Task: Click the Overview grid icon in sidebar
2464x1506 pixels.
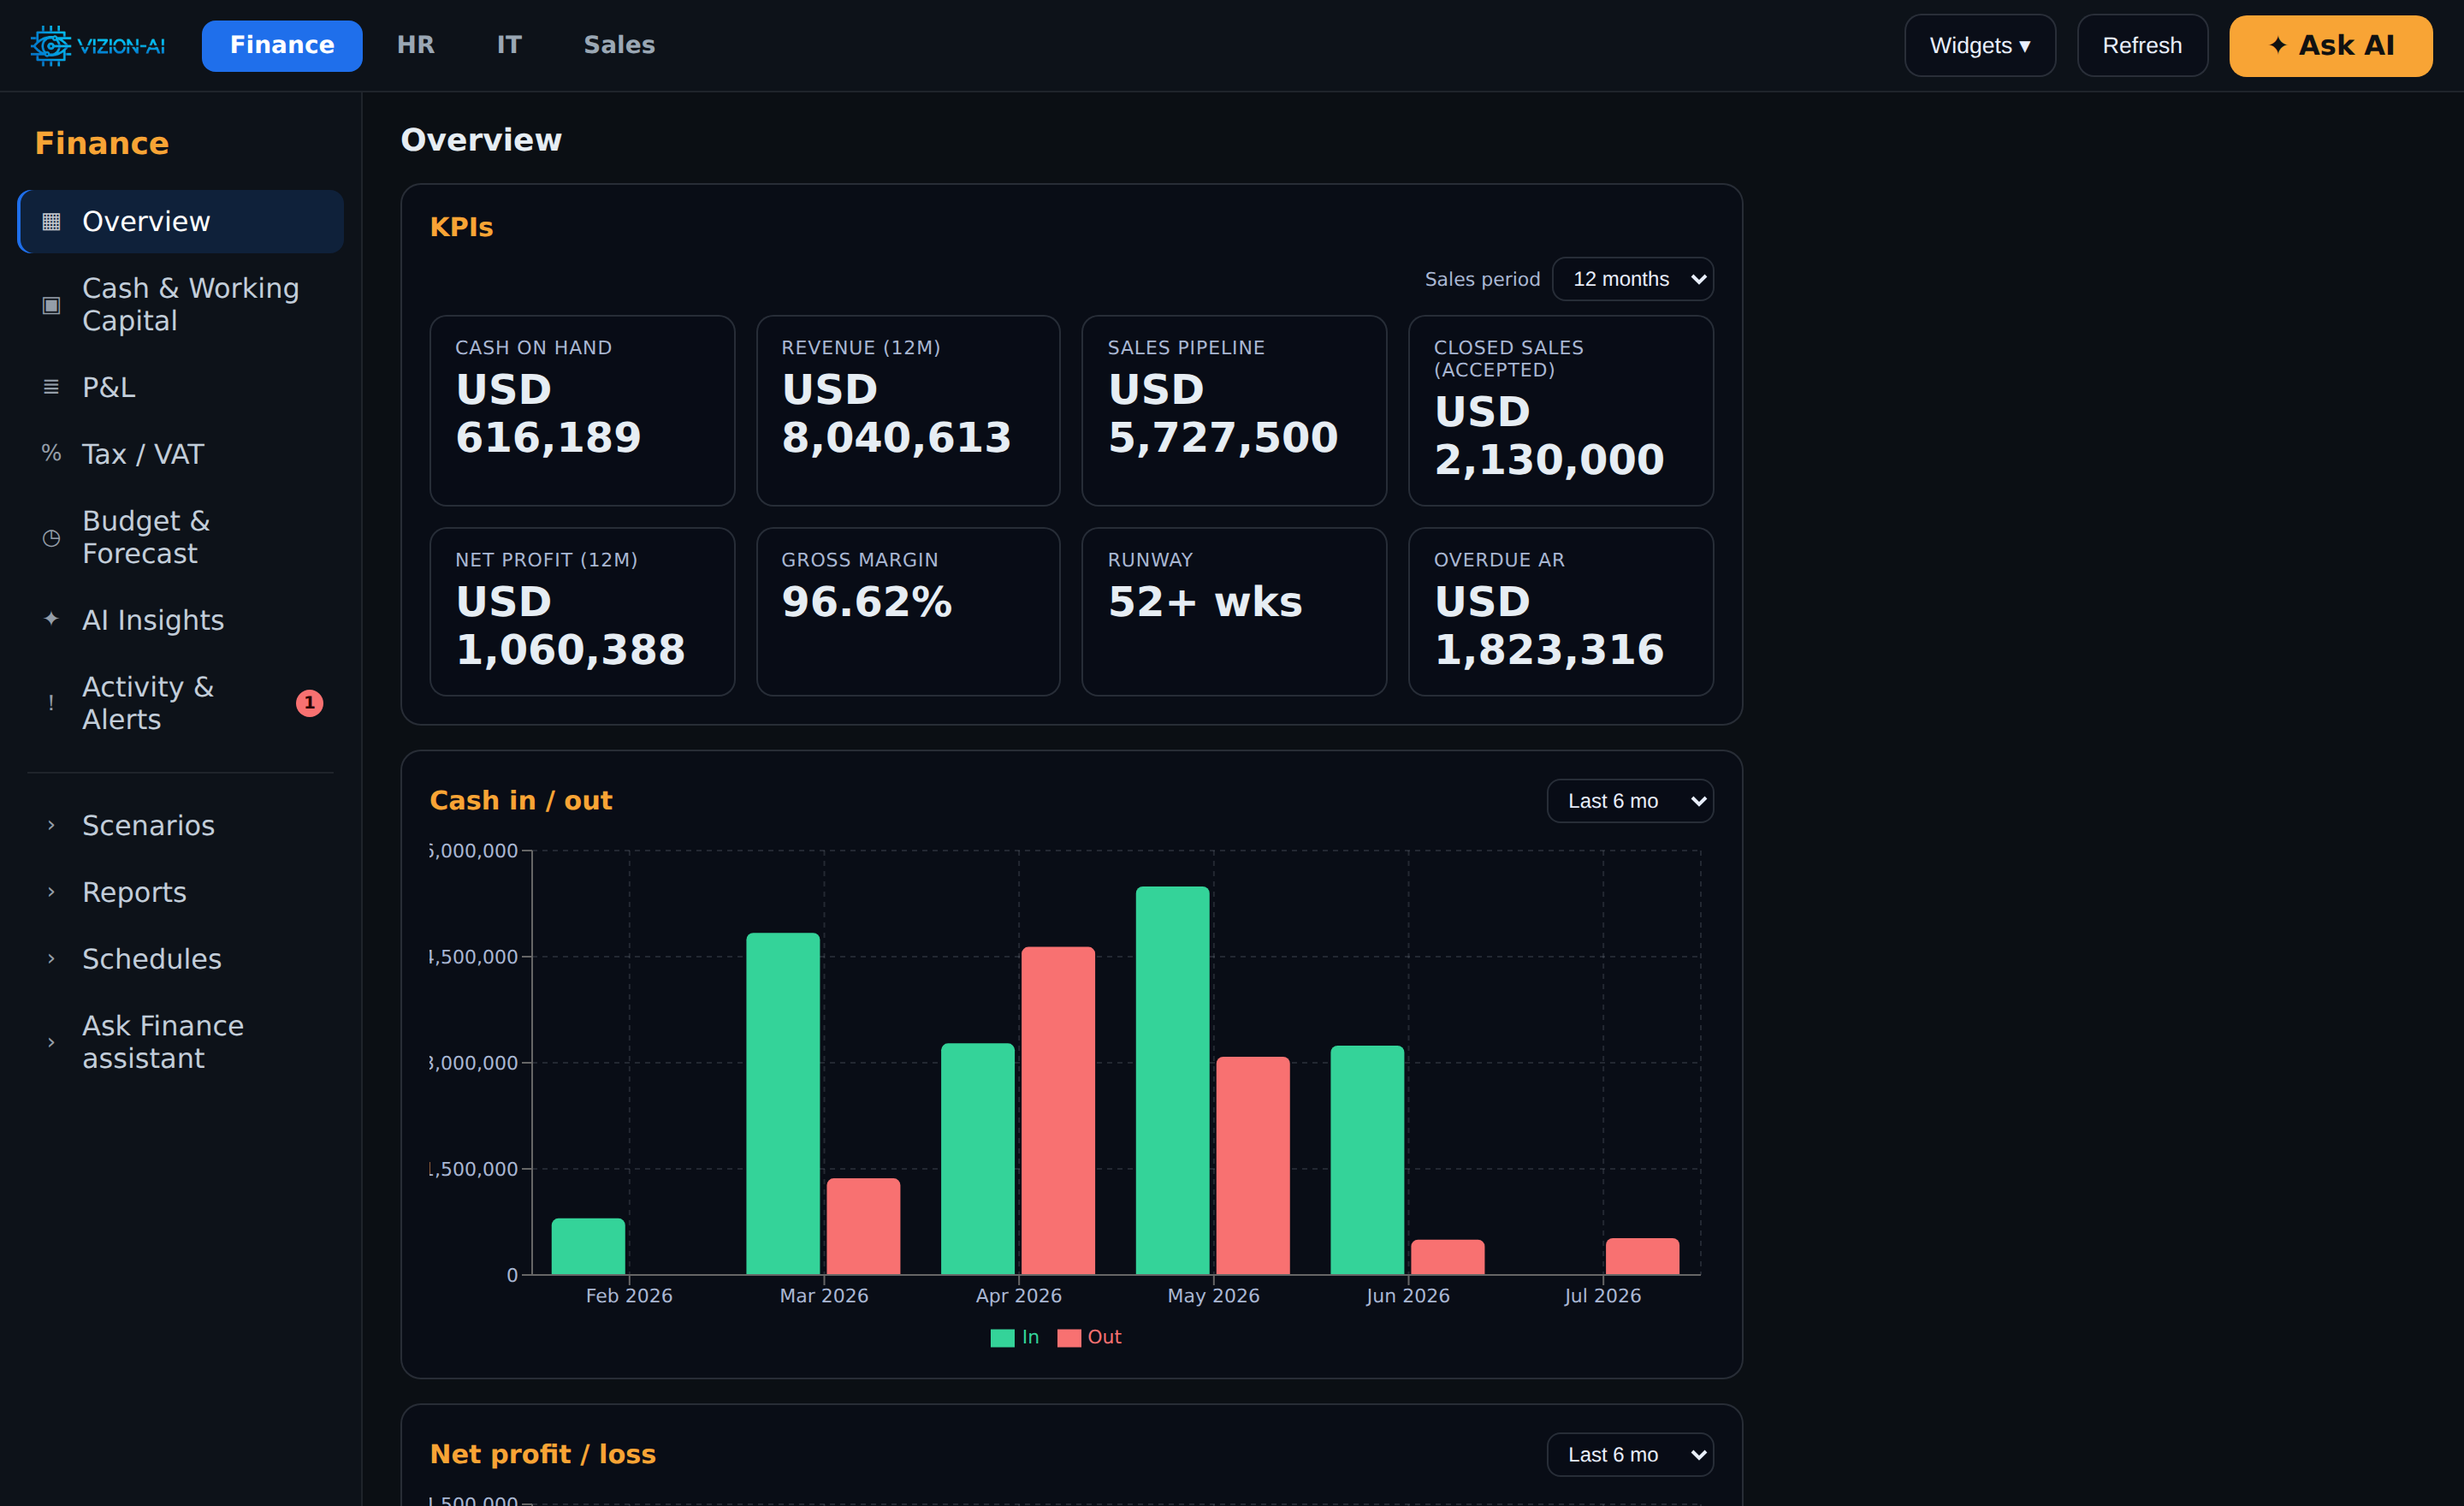Action: pos(51,221)
